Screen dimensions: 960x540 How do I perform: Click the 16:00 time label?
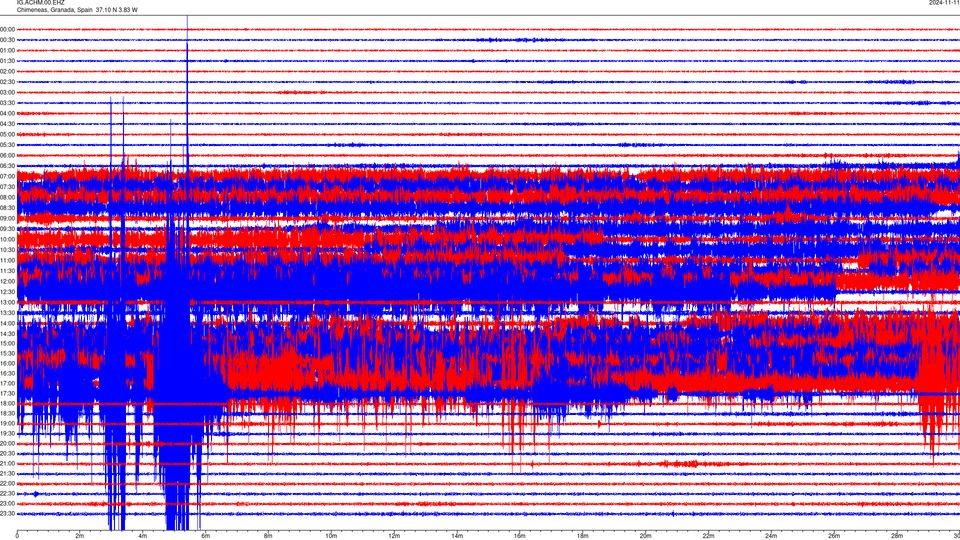point(8,363)
